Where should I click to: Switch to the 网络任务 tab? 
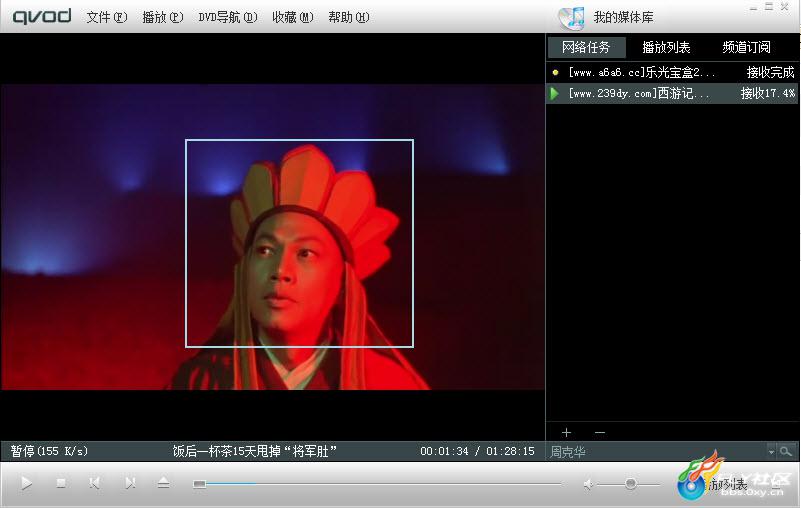pyautogui.click(x=586, y=48)
